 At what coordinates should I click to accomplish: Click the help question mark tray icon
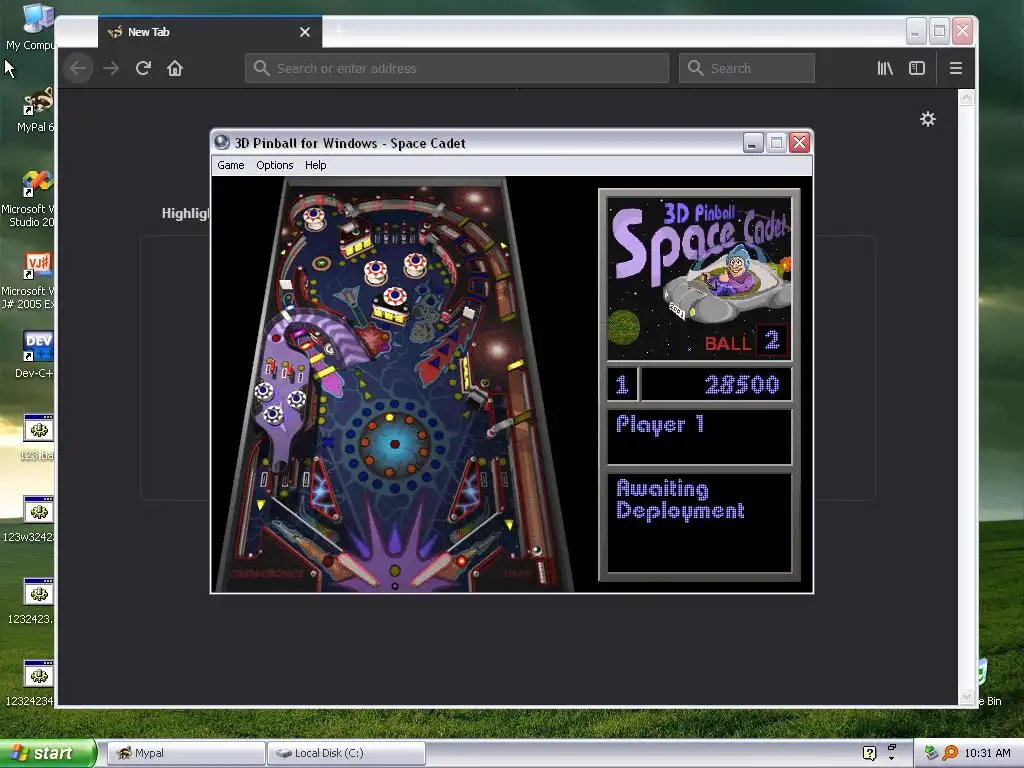click(869, 753)
